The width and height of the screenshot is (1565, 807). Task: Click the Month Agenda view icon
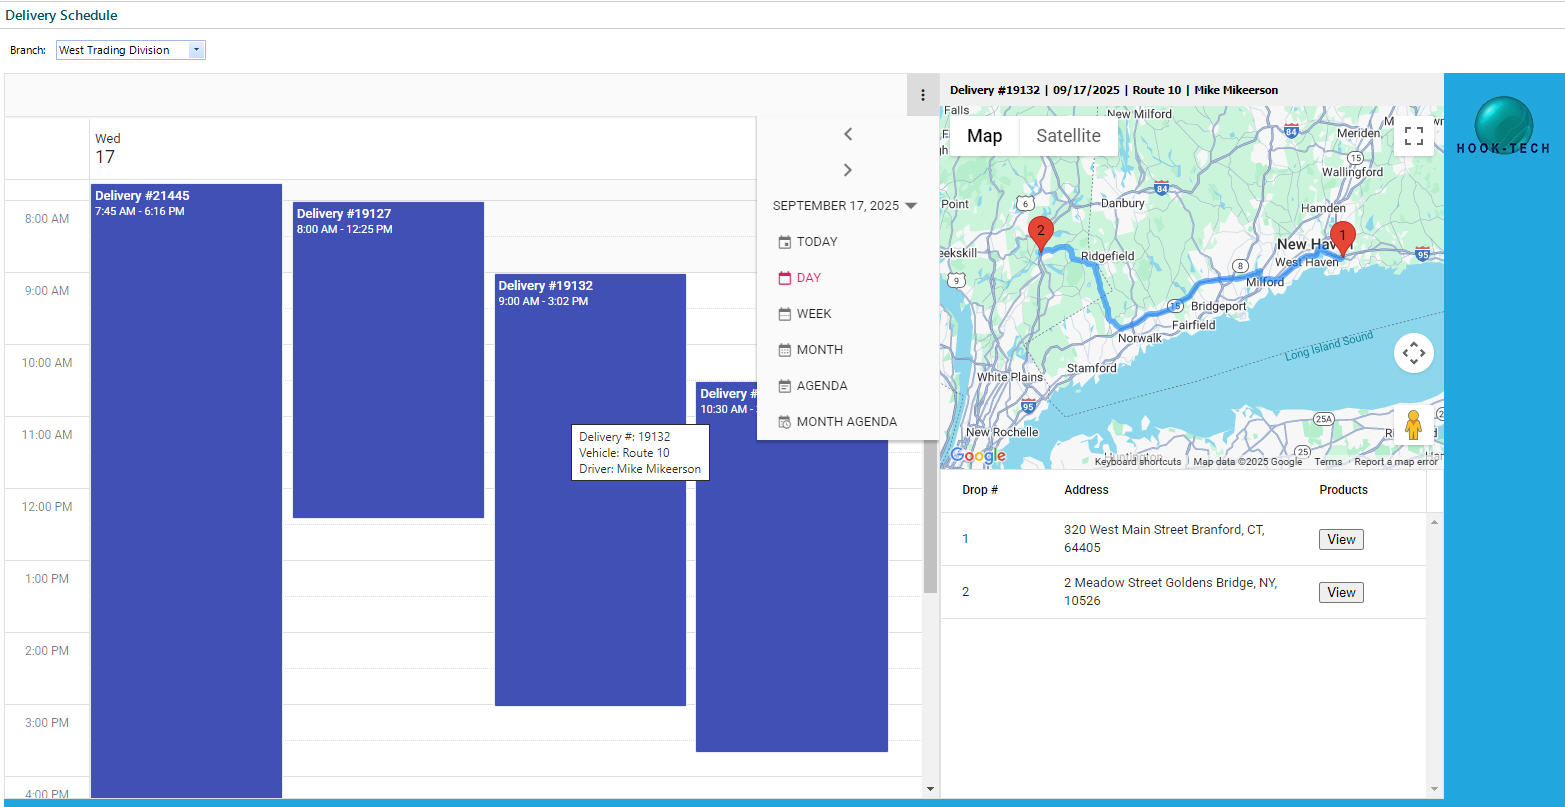coord(785,422)
